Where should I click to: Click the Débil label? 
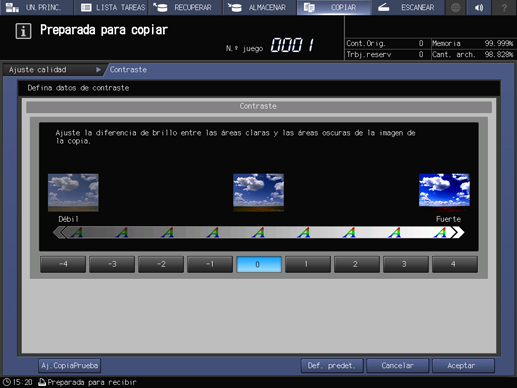(x=68, y=219)
